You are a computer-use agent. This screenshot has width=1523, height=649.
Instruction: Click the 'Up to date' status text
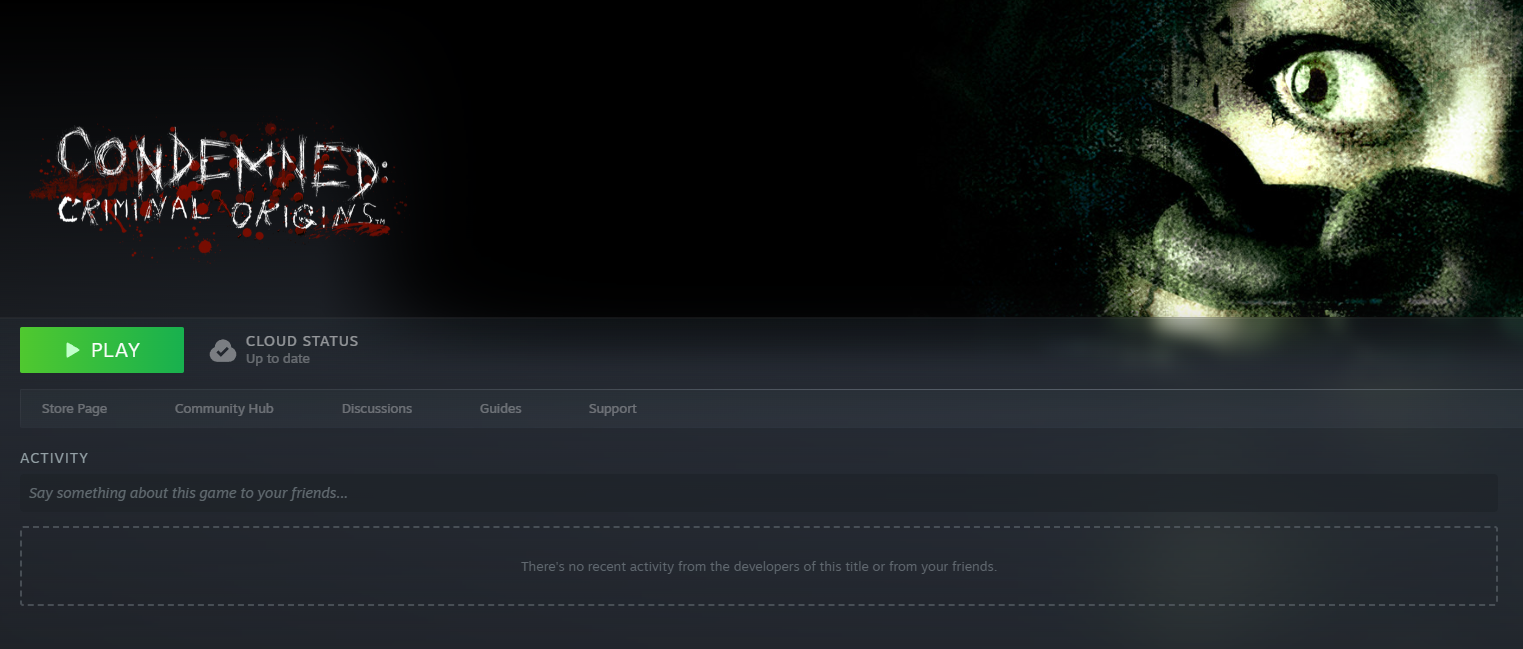(278, 359)
